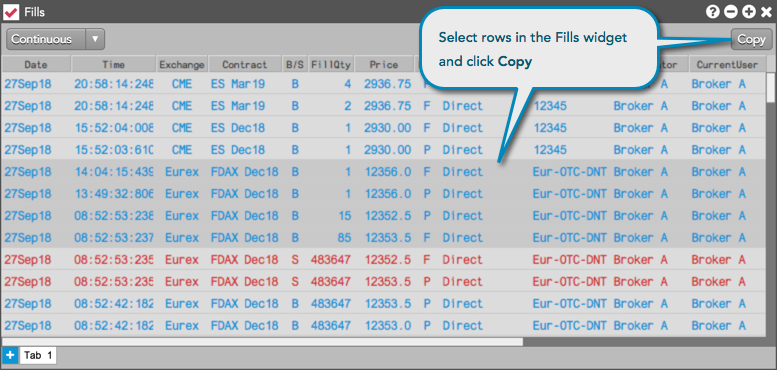Click the Copy button
Screen dimensions: 777x370
(x=751, y=40)
